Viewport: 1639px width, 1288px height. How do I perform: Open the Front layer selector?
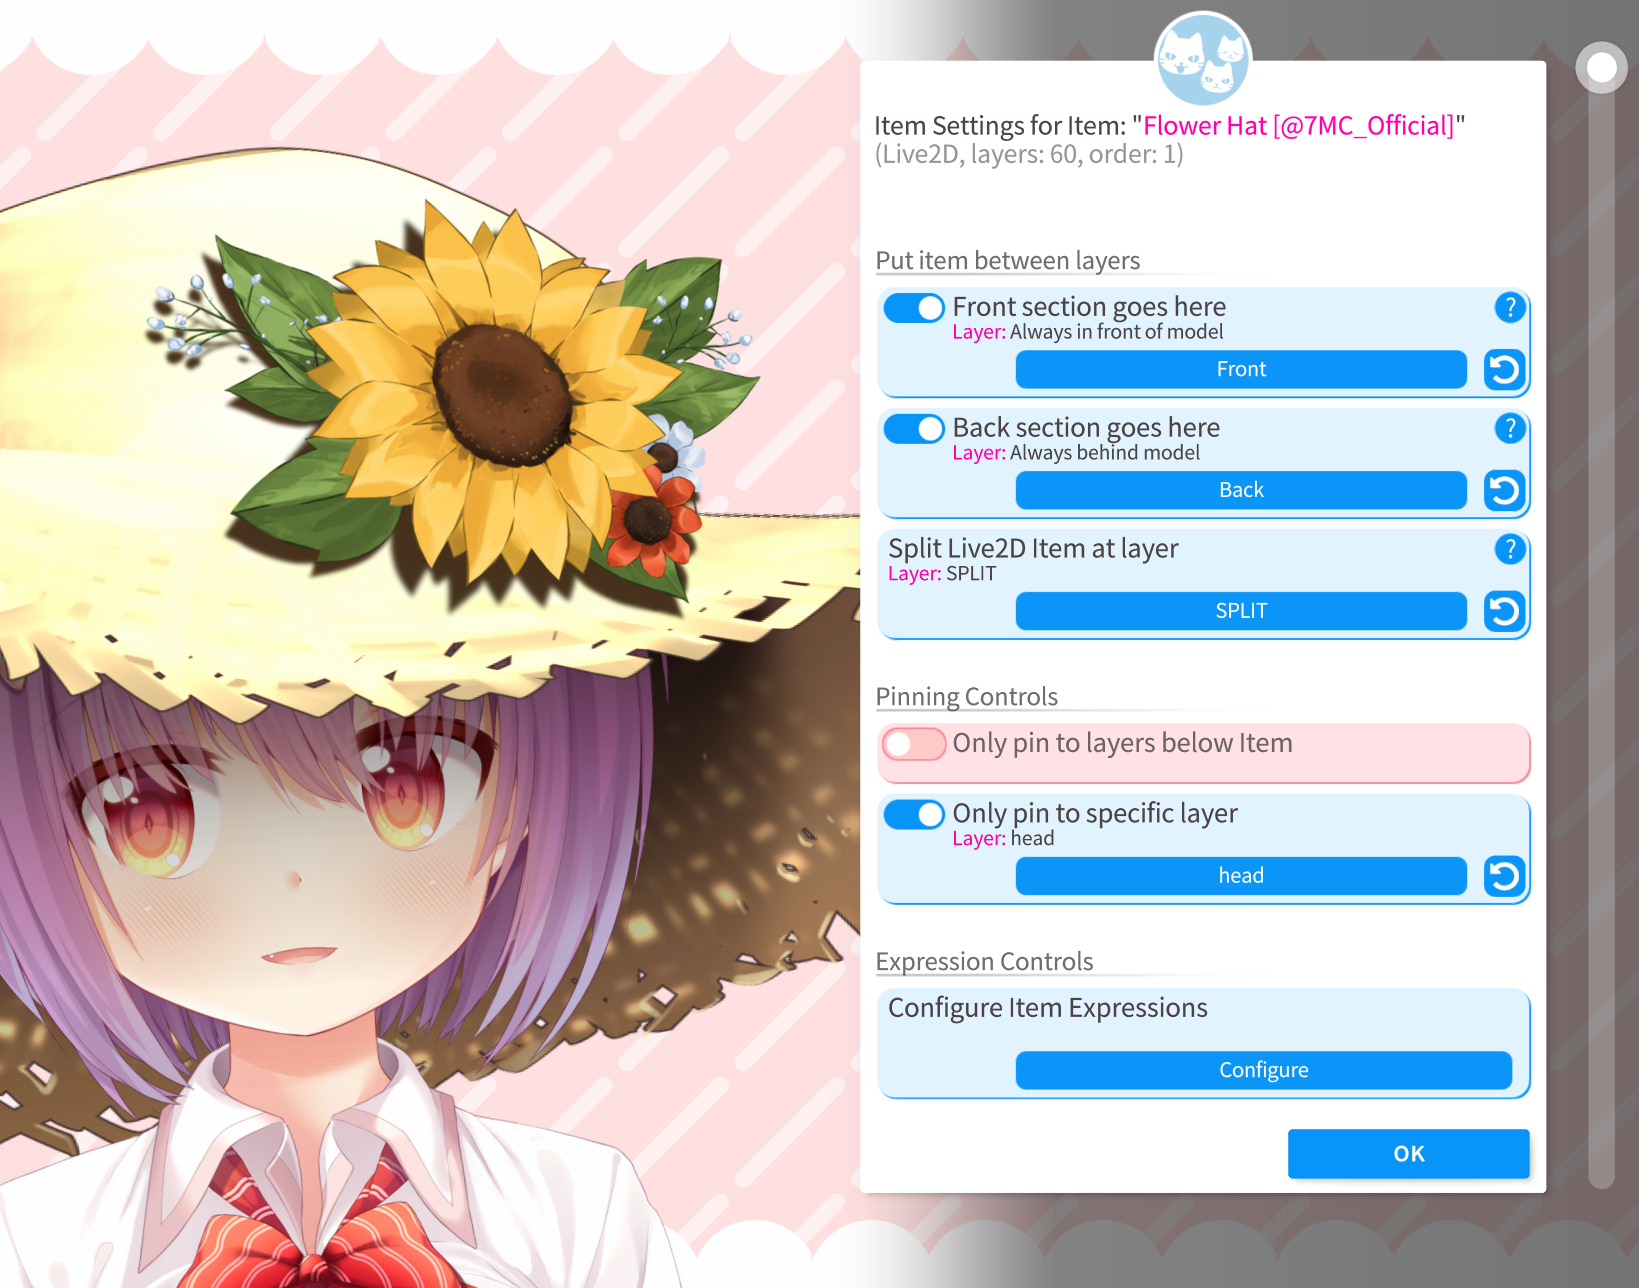(1241, 370)
